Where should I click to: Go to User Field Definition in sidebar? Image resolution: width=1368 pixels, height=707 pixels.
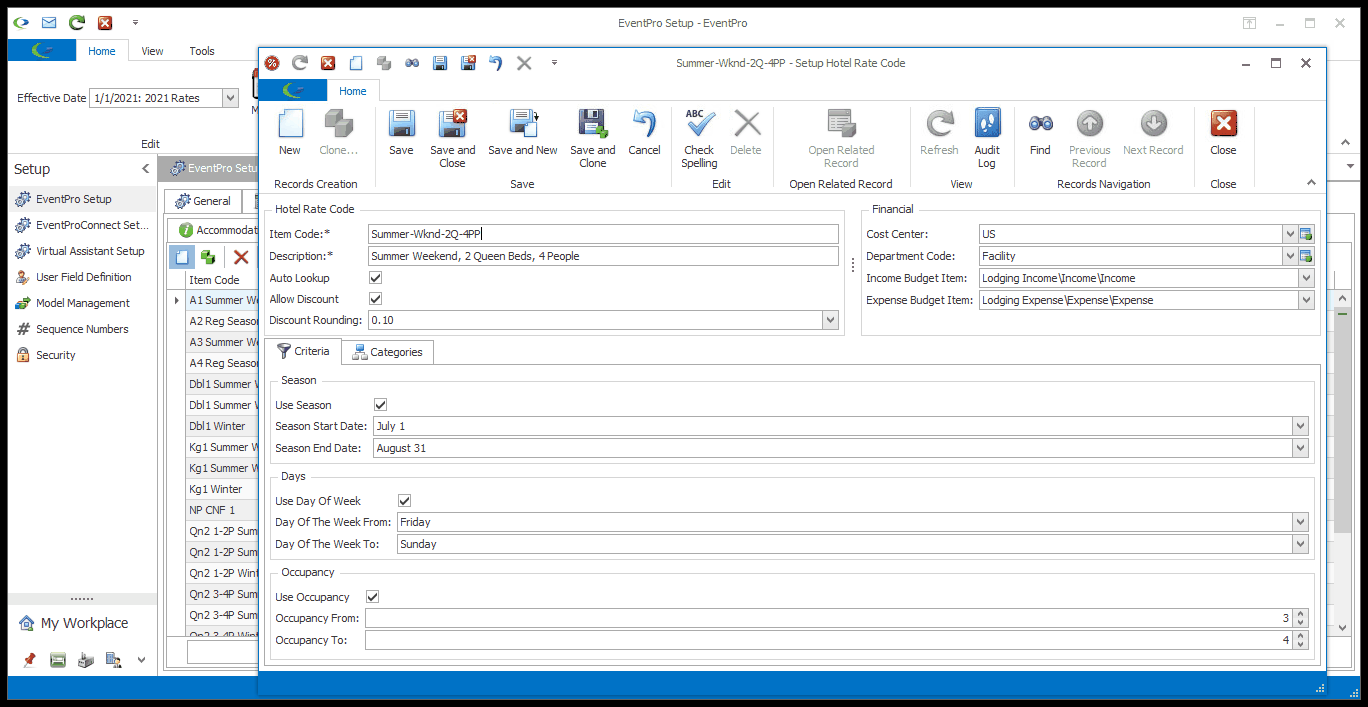tap(82, 277)
